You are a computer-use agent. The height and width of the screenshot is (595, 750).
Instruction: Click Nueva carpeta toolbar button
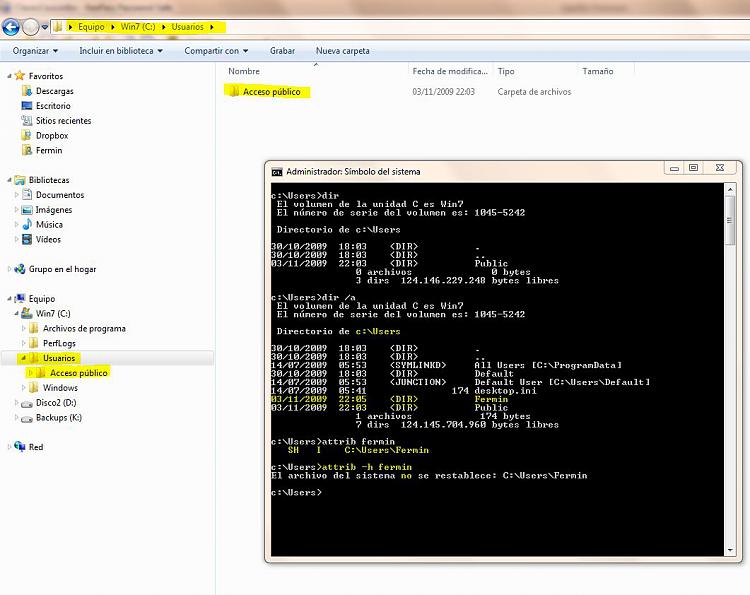click(342, 51)
